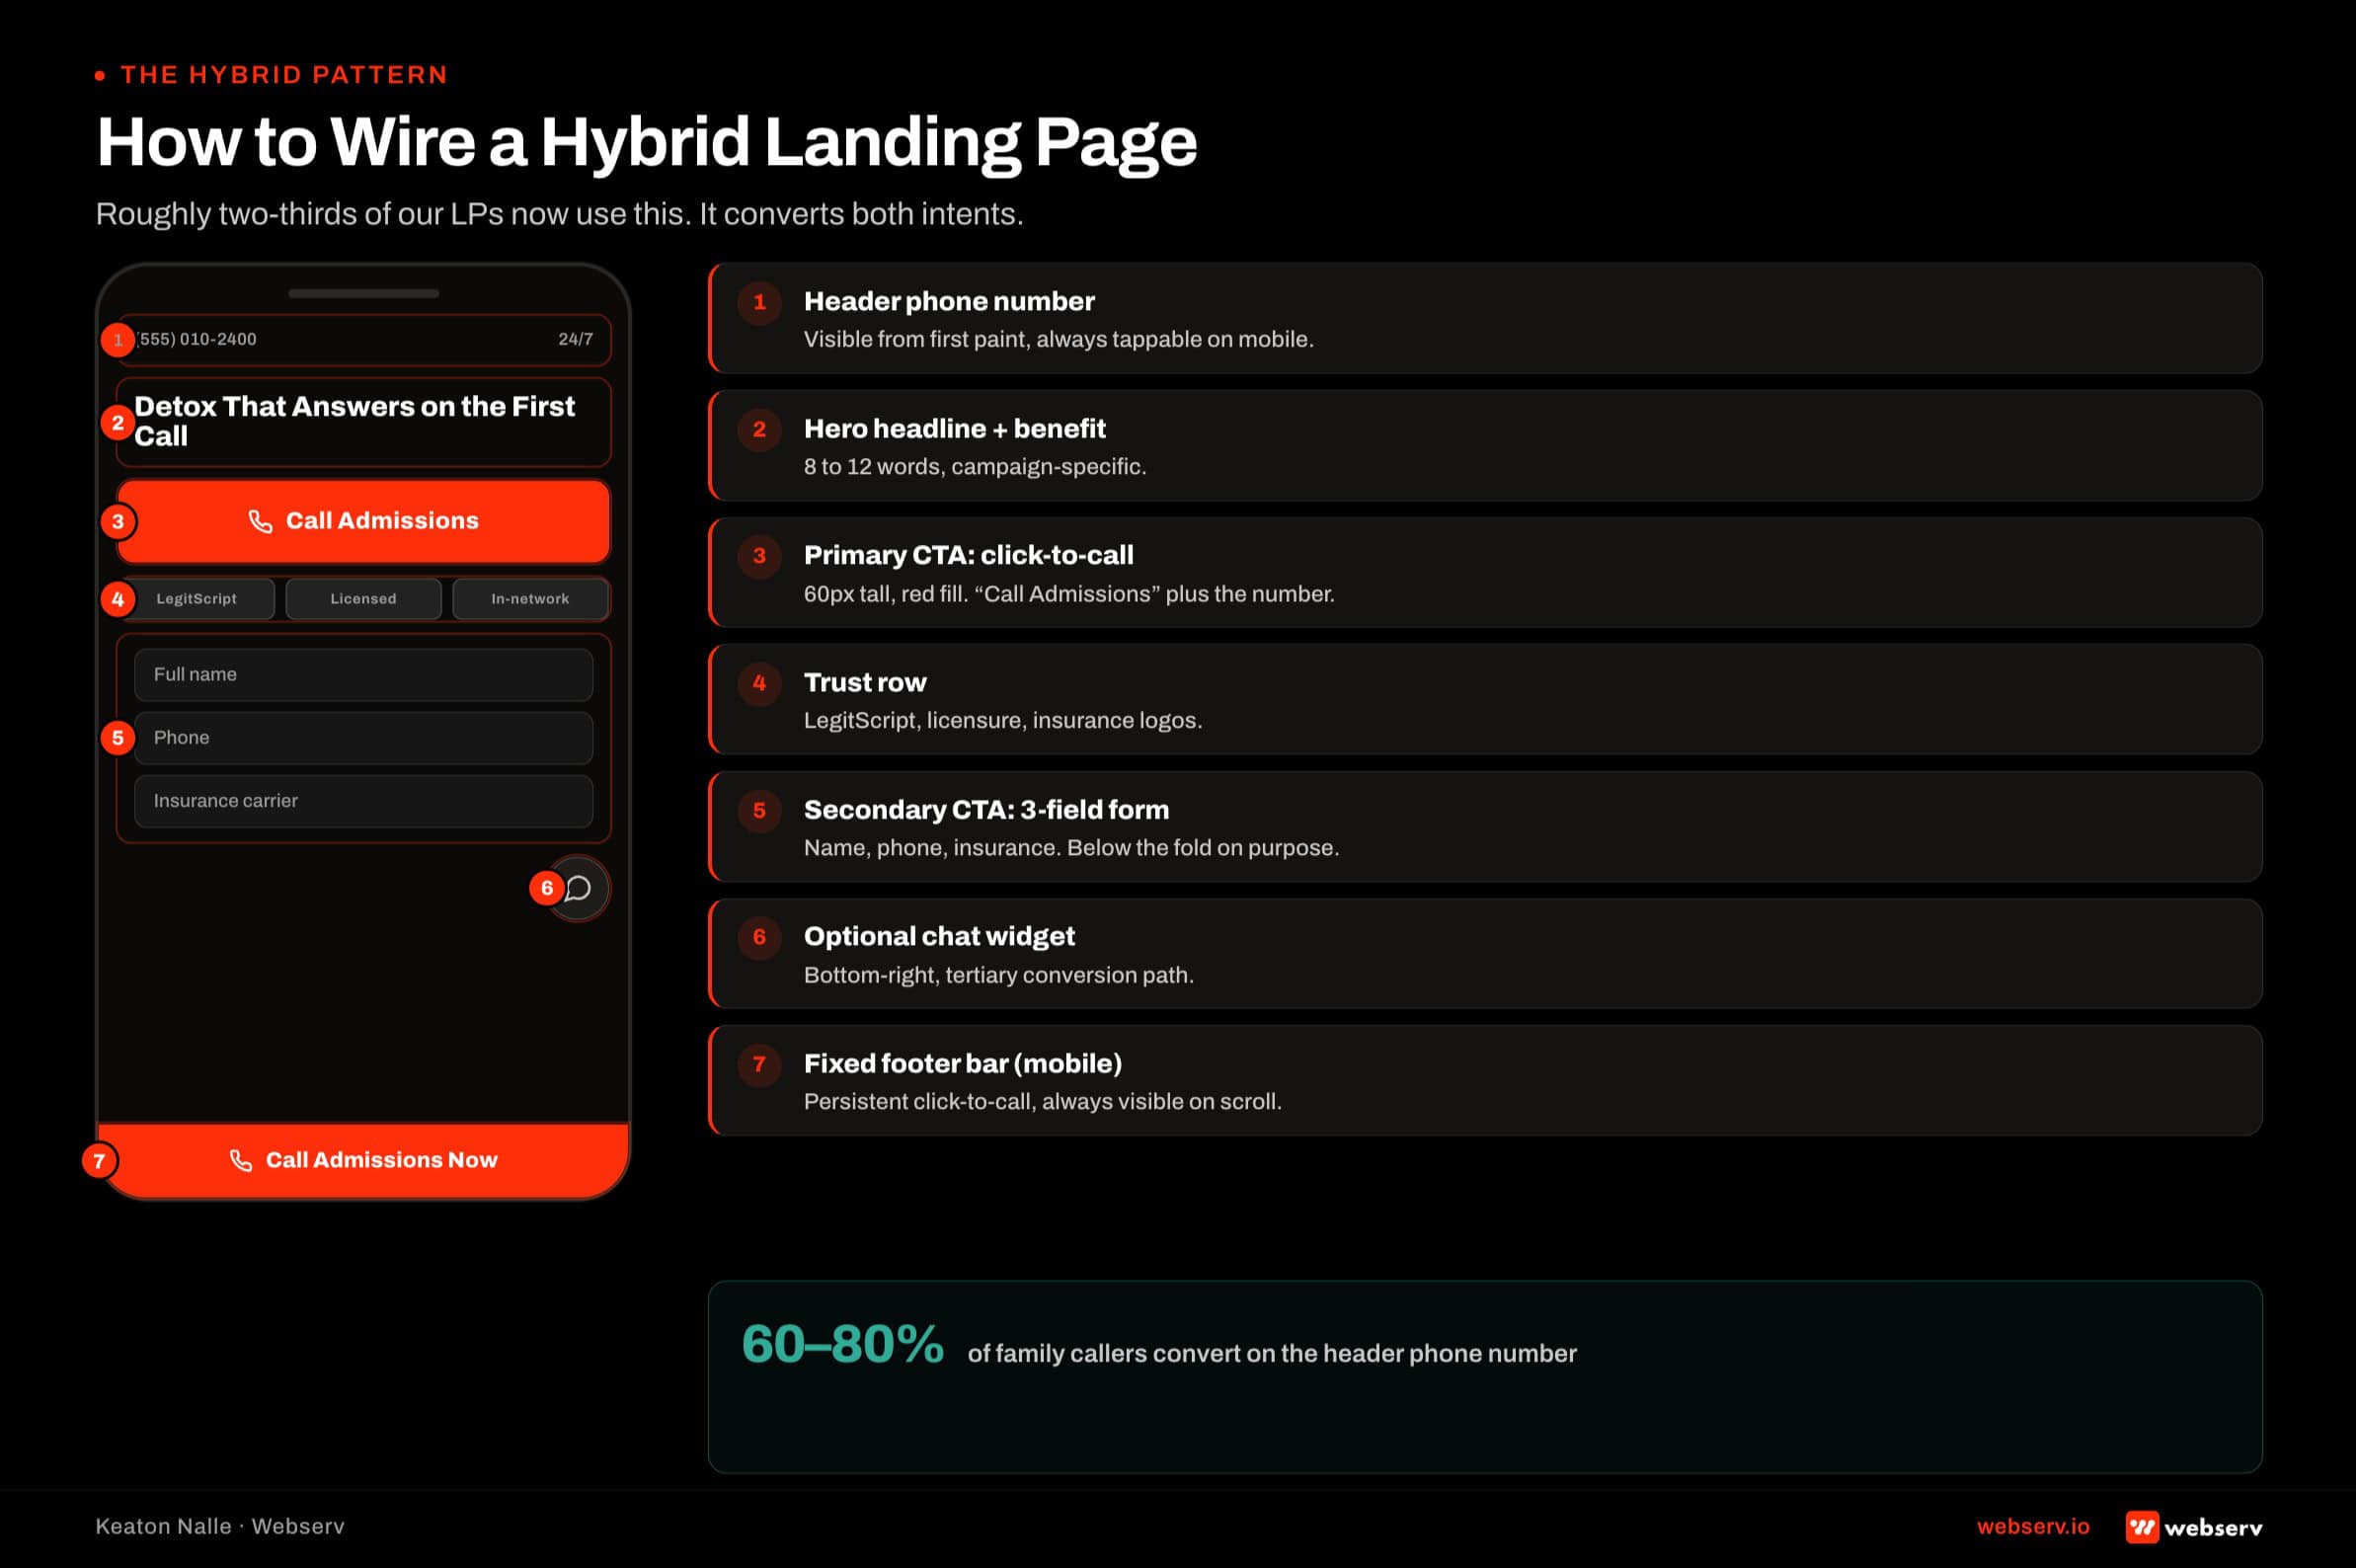The image size is (2356, 1568).
Task: Click the phone icon in the footer bar
Action: click(240, 1160)
